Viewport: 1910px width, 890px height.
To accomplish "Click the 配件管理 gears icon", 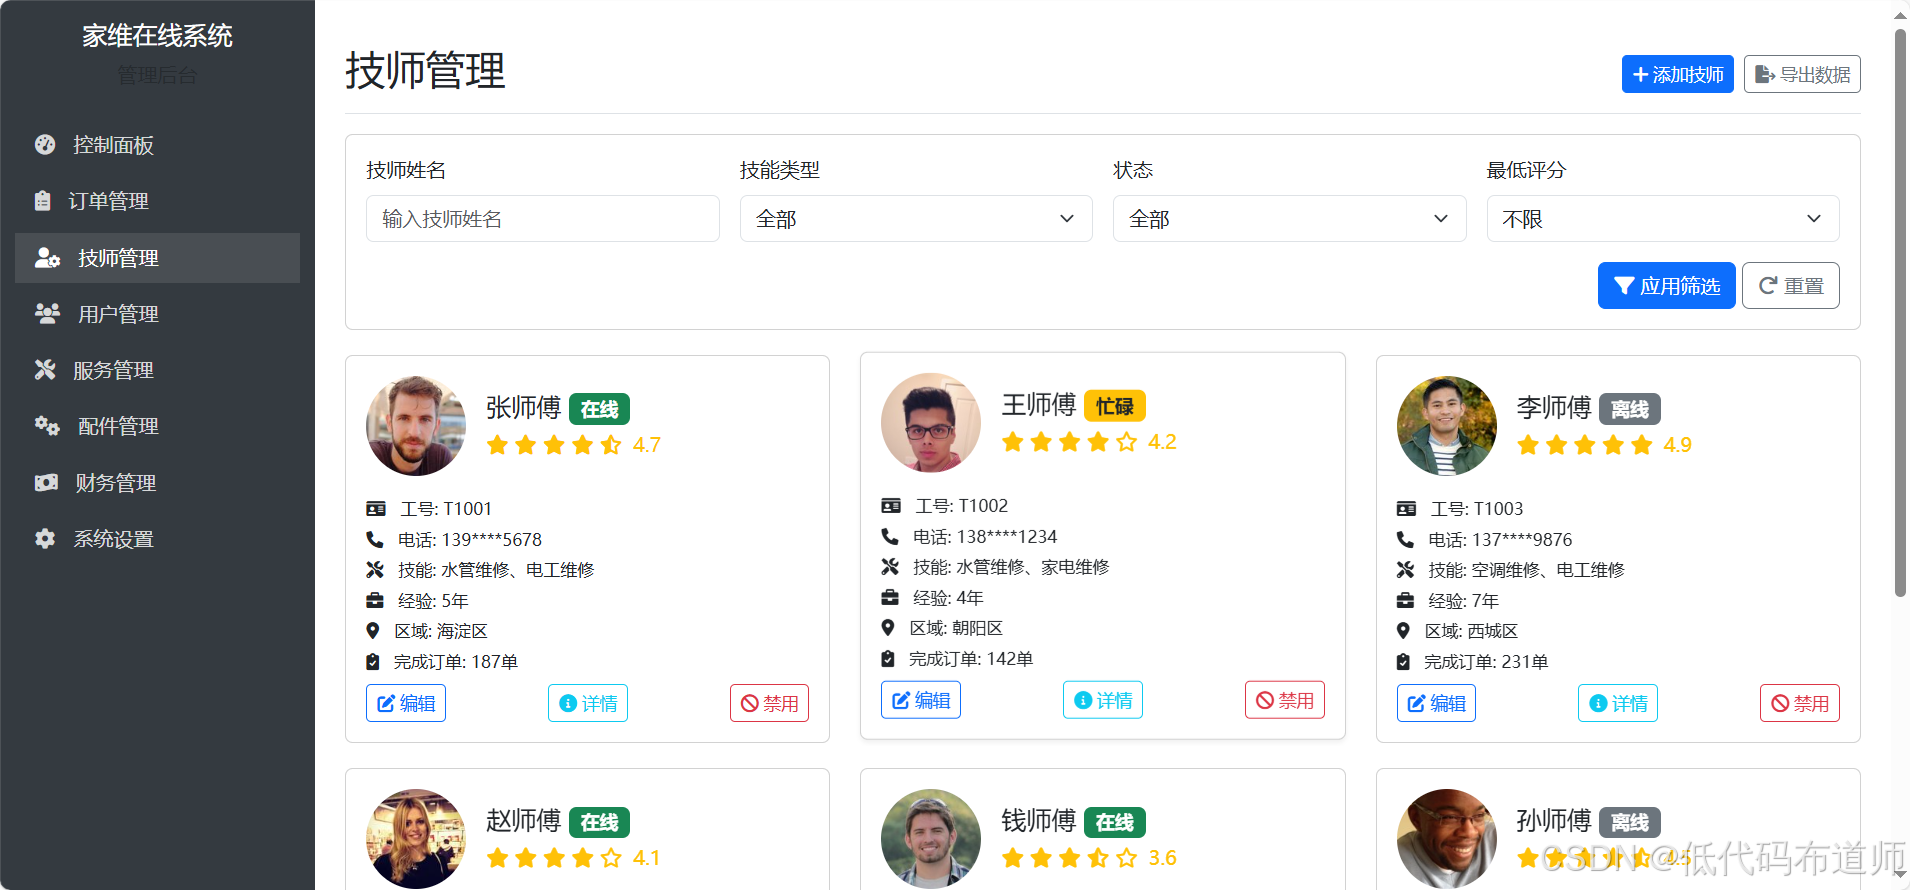I will coord(47,426).
